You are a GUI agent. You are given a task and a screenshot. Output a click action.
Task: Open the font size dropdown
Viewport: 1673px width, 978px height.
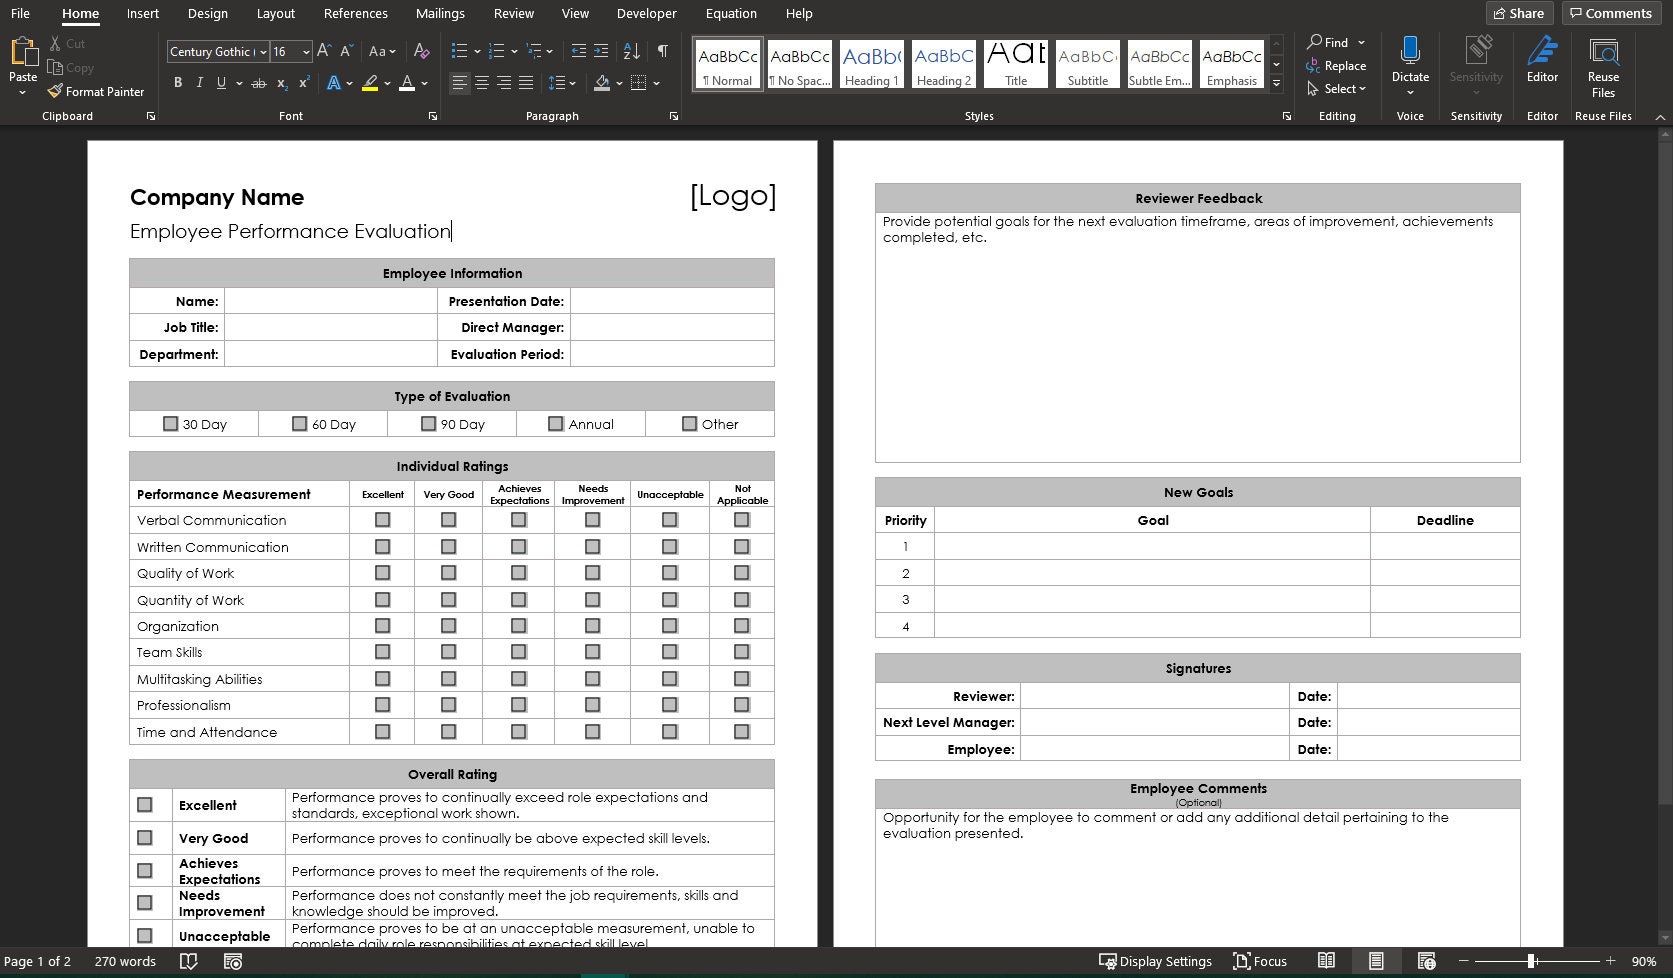(305, 51)
